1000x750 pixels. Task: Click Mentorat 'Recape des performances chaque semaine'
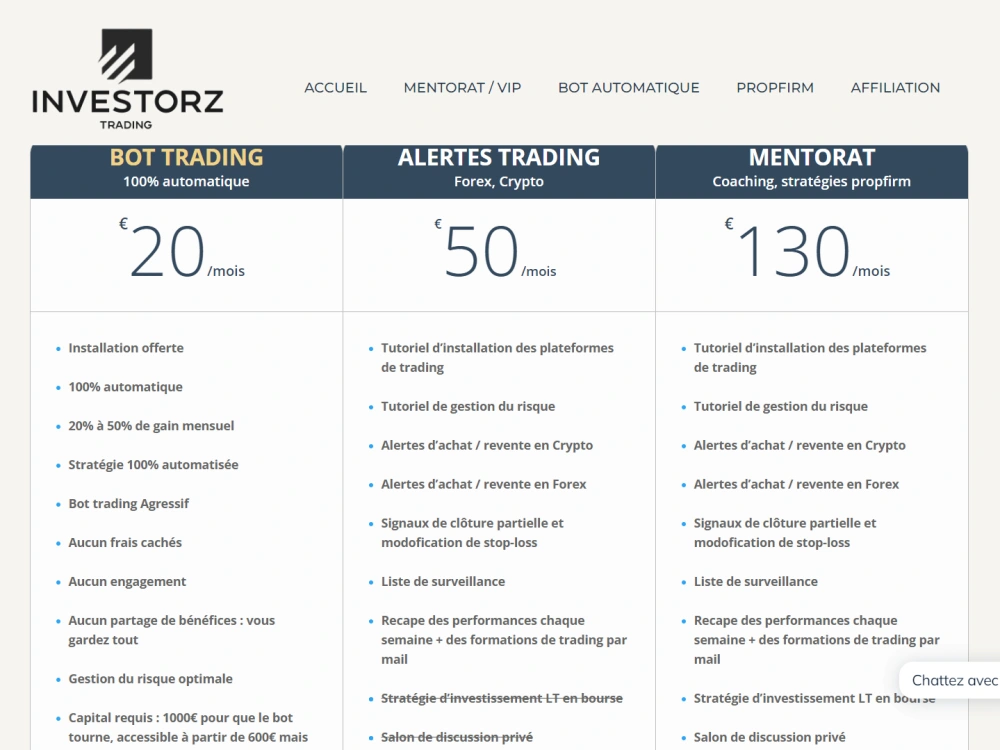click(816, 640)
